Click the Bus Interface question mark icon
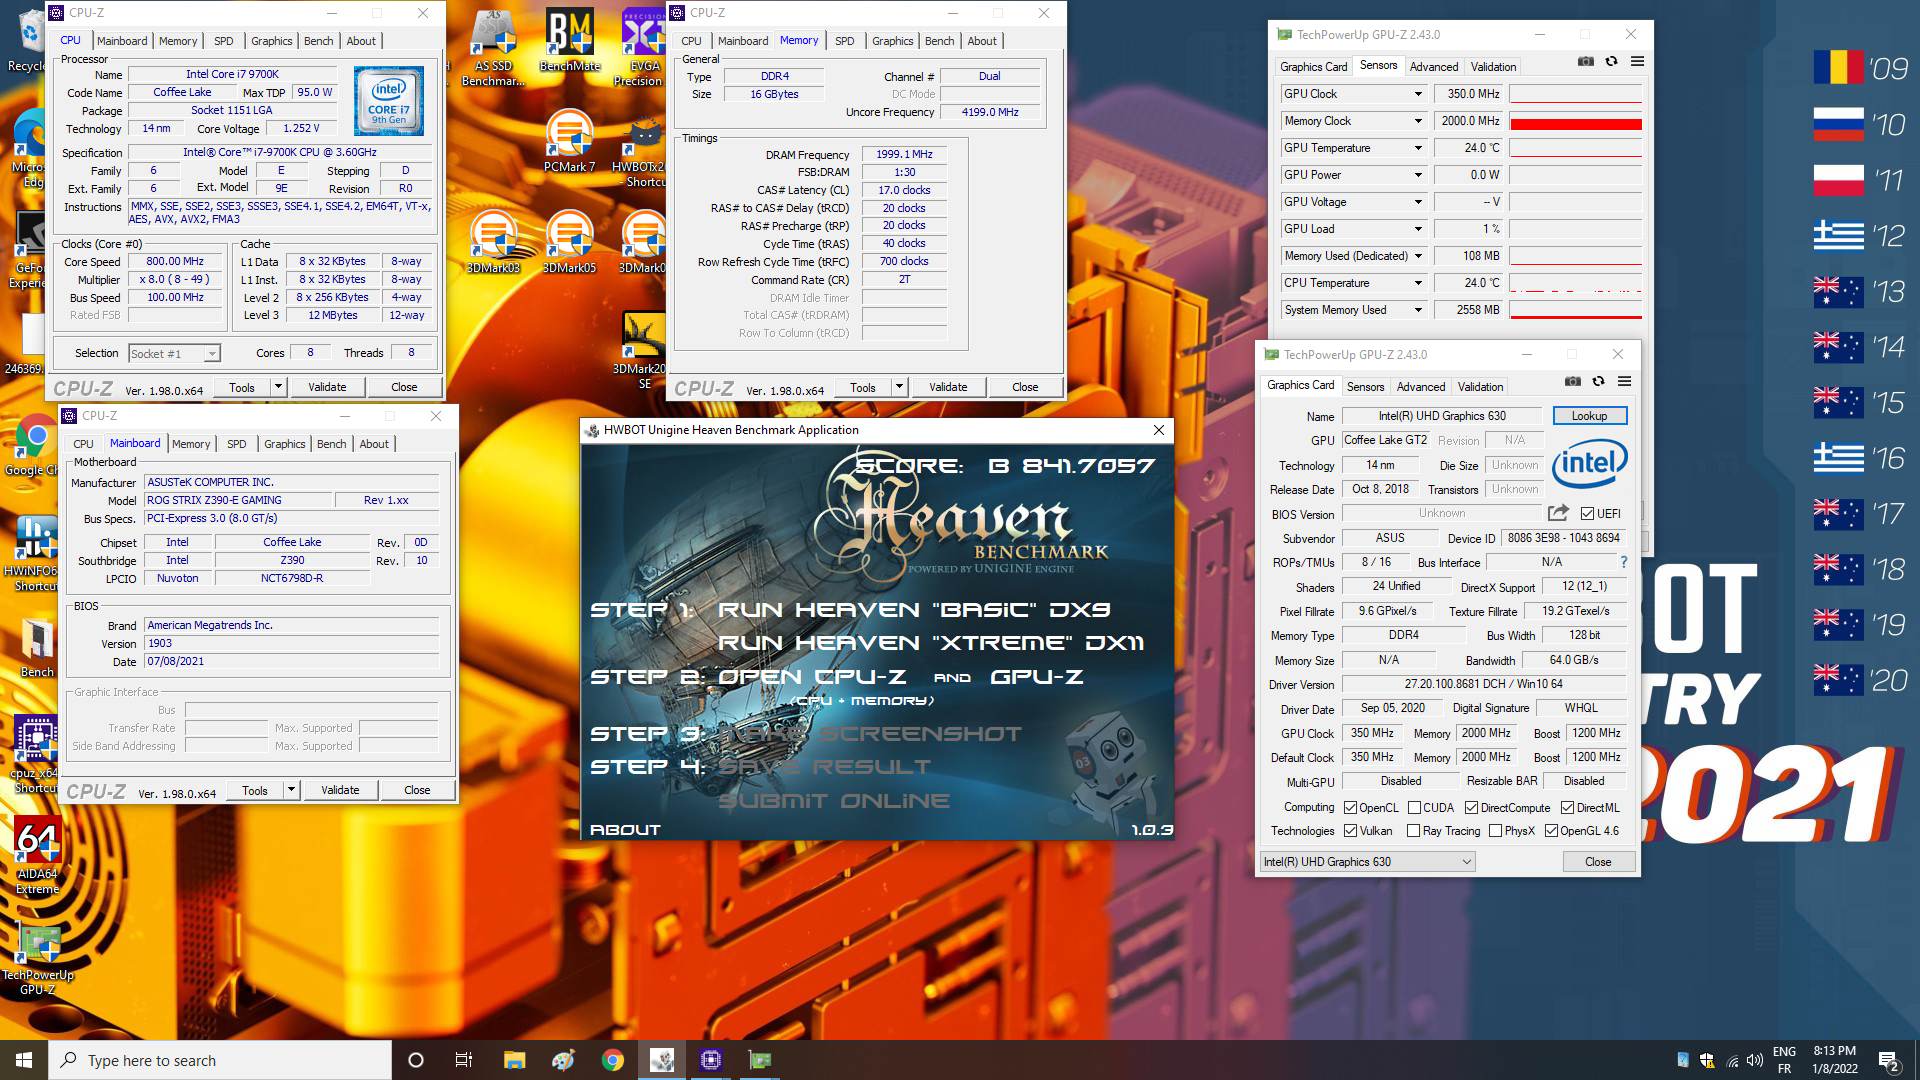The image size is (1920, 1080). tap(1623, 562)
